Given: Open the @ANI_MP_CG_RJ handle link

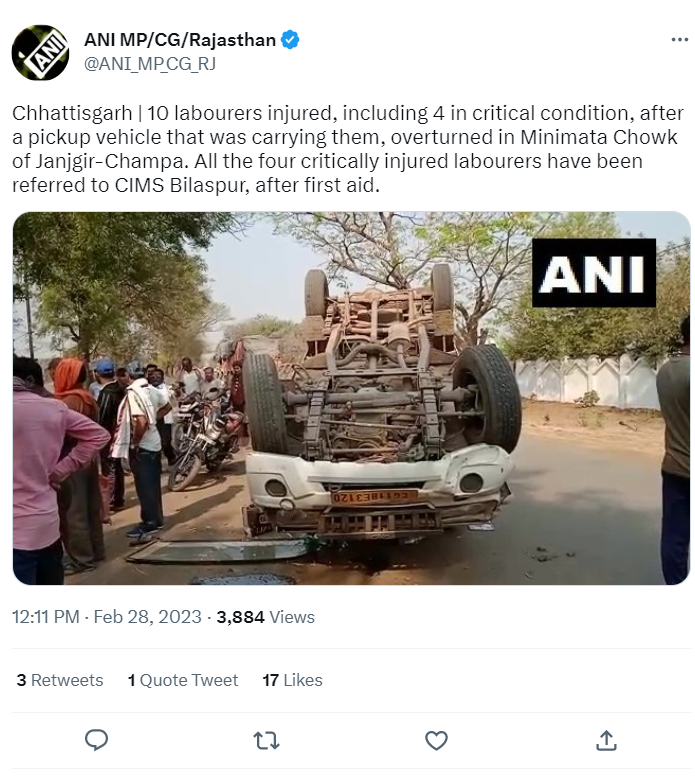Looking at the screenshot, I should pyautogui.click(x=150, y=64).
